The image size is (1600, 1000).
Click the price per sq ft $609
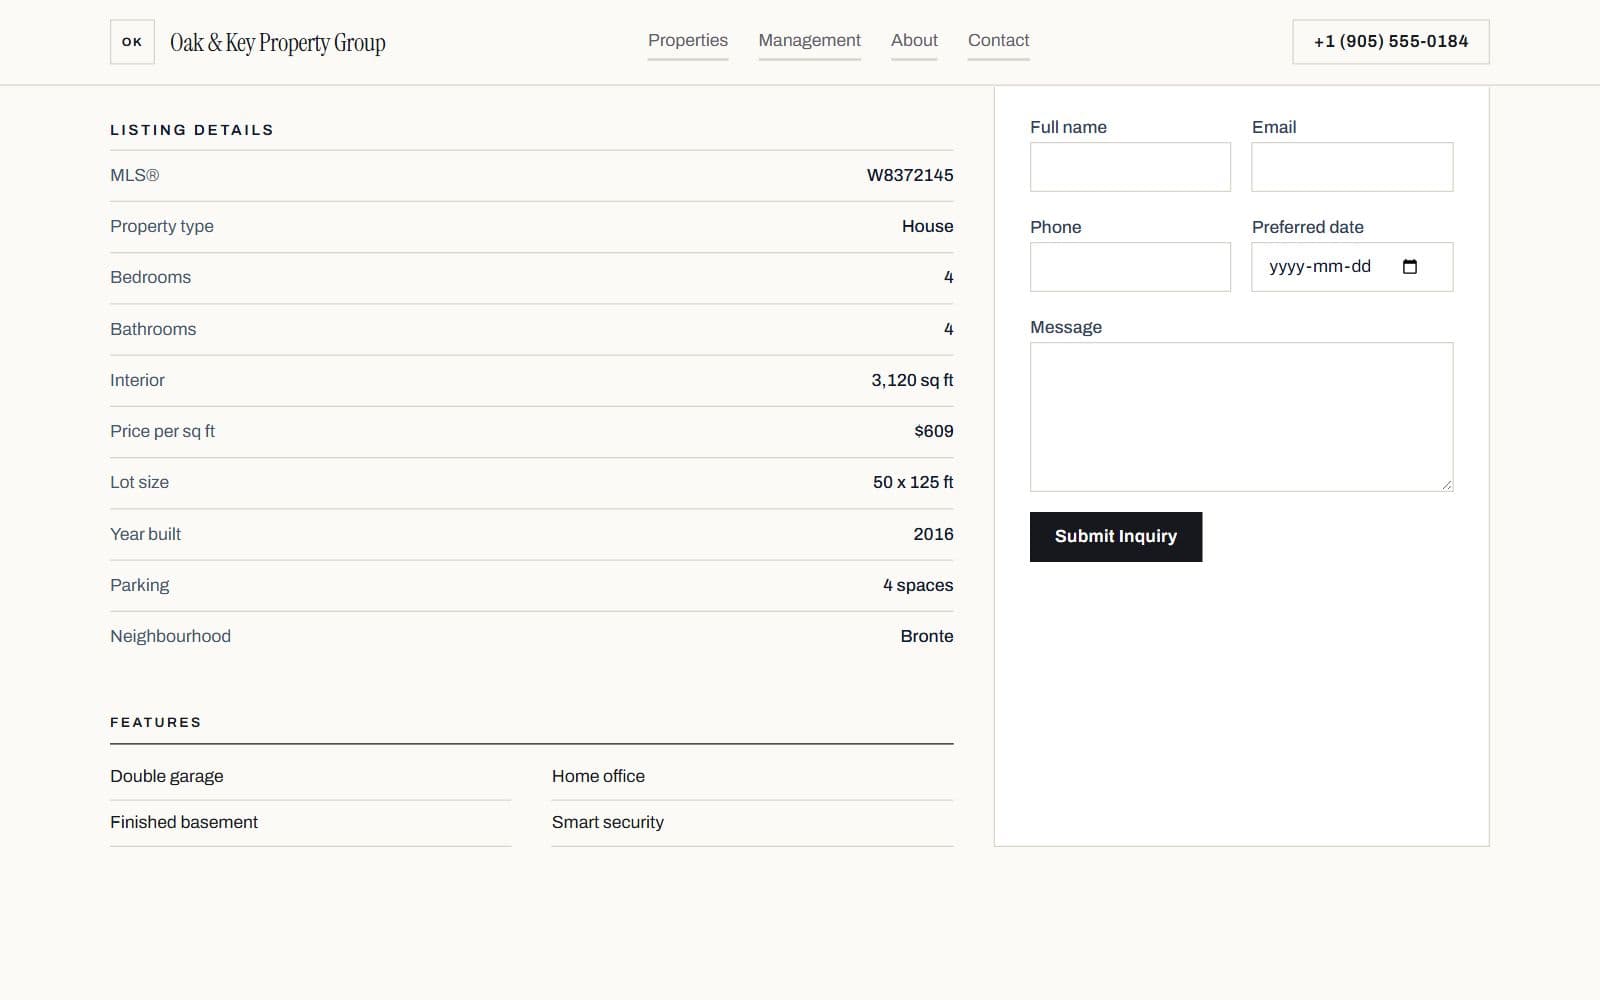tap(933, 431)
